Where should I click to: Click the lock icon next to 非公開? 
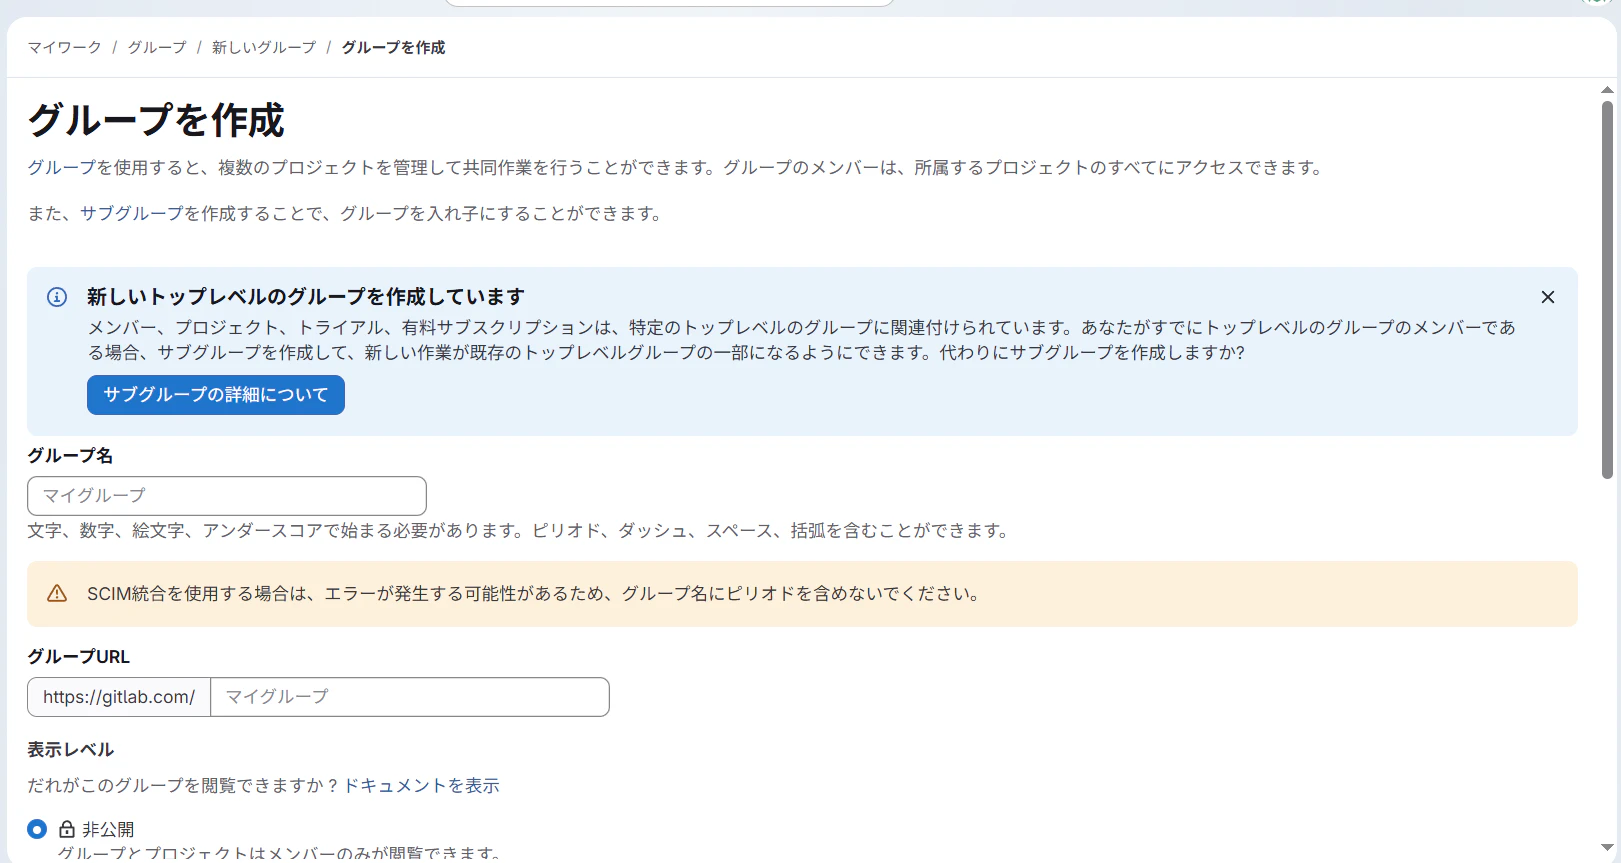[x=67, y=829]
